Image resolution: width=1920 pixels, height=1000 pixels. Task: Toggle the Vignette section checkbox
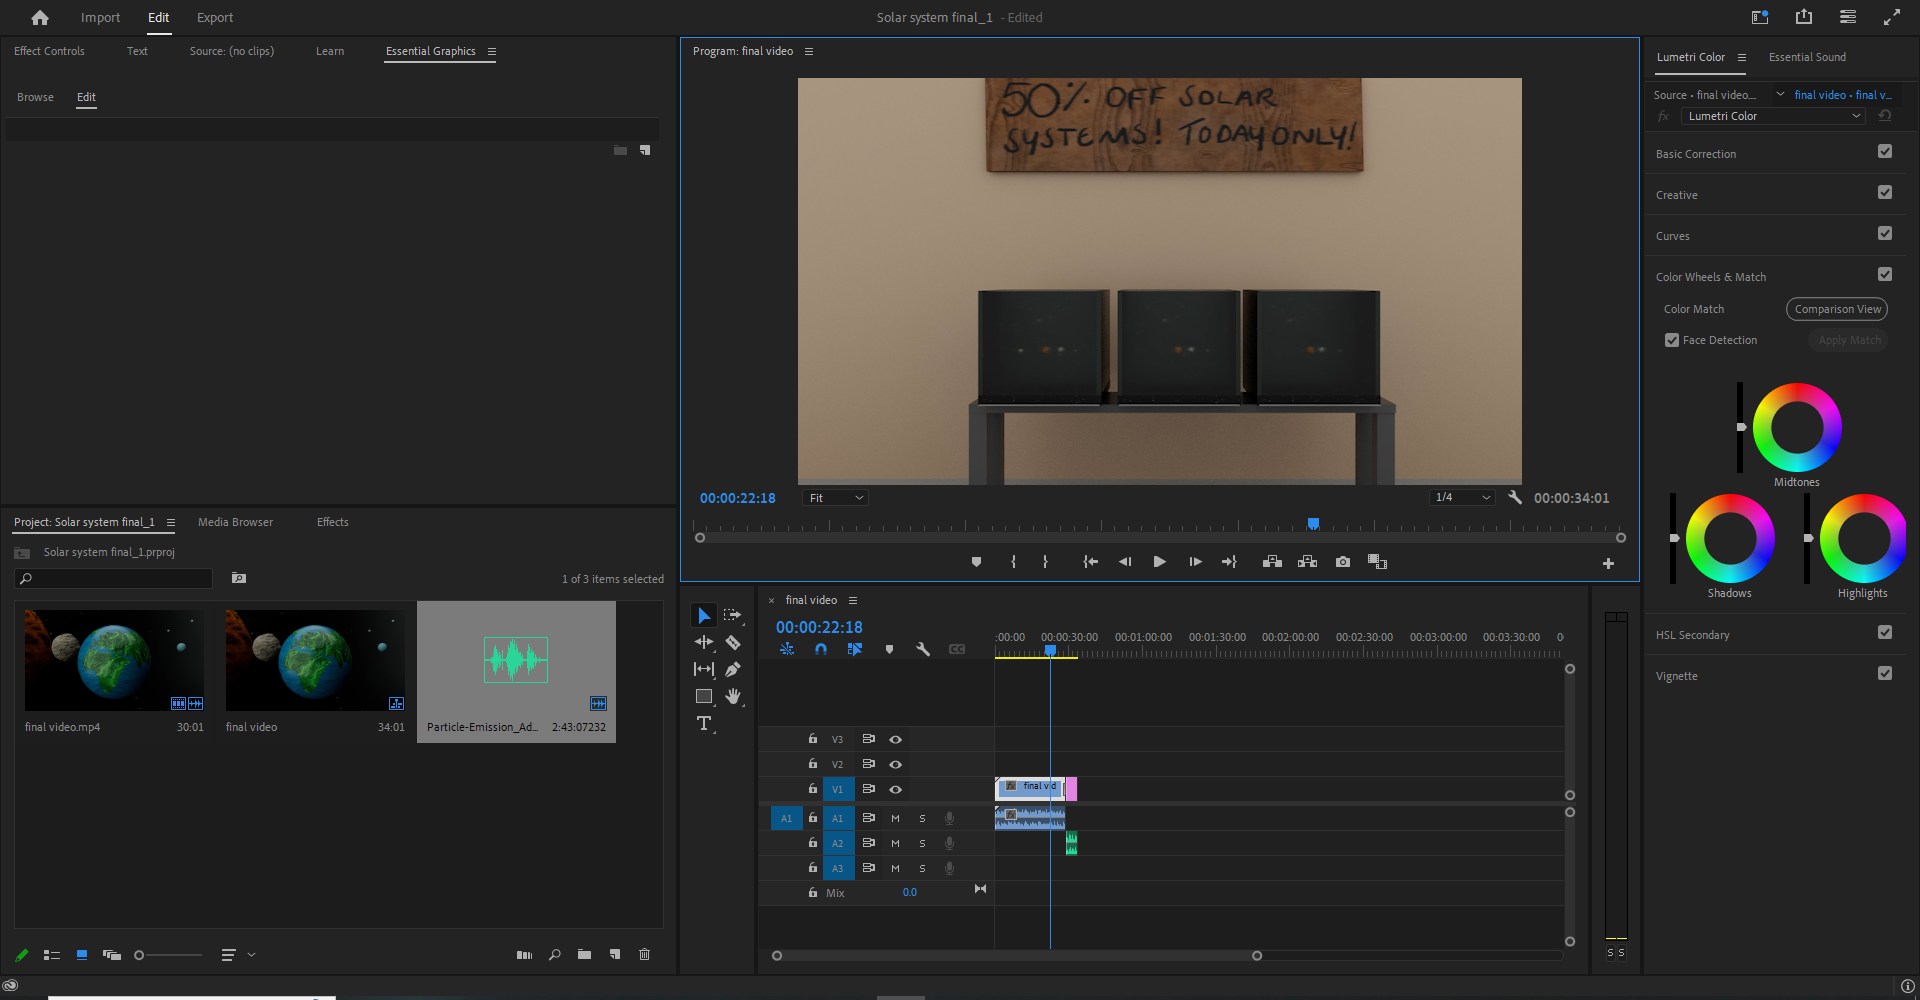1885,674
